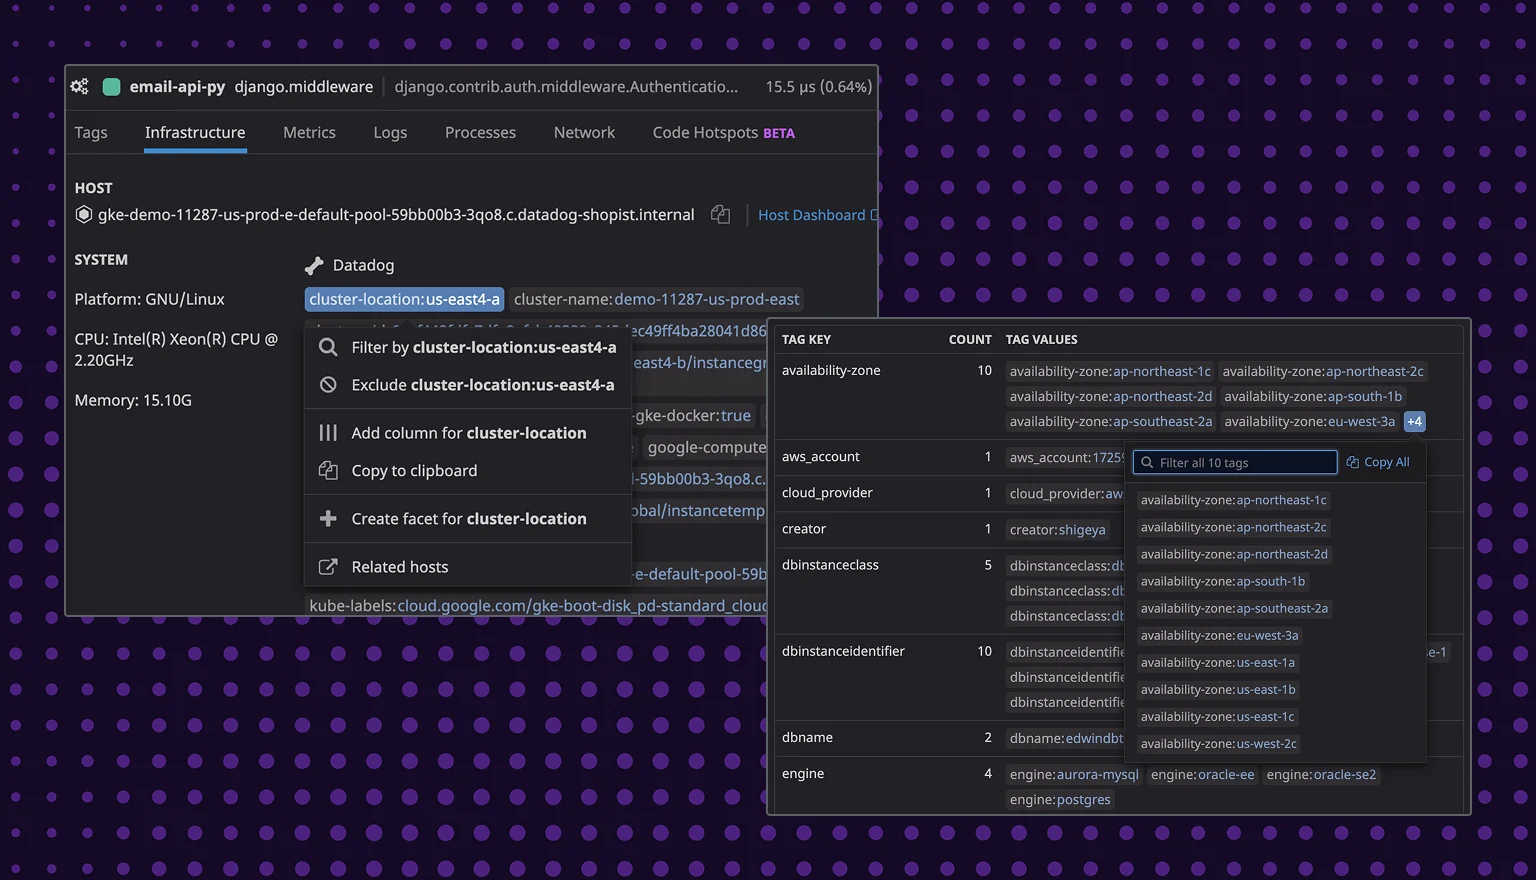The width and height of the screenshot is (1536, 880).
Task: Click the cluster-location:us-east4-a tag
Action: [404, 299]
